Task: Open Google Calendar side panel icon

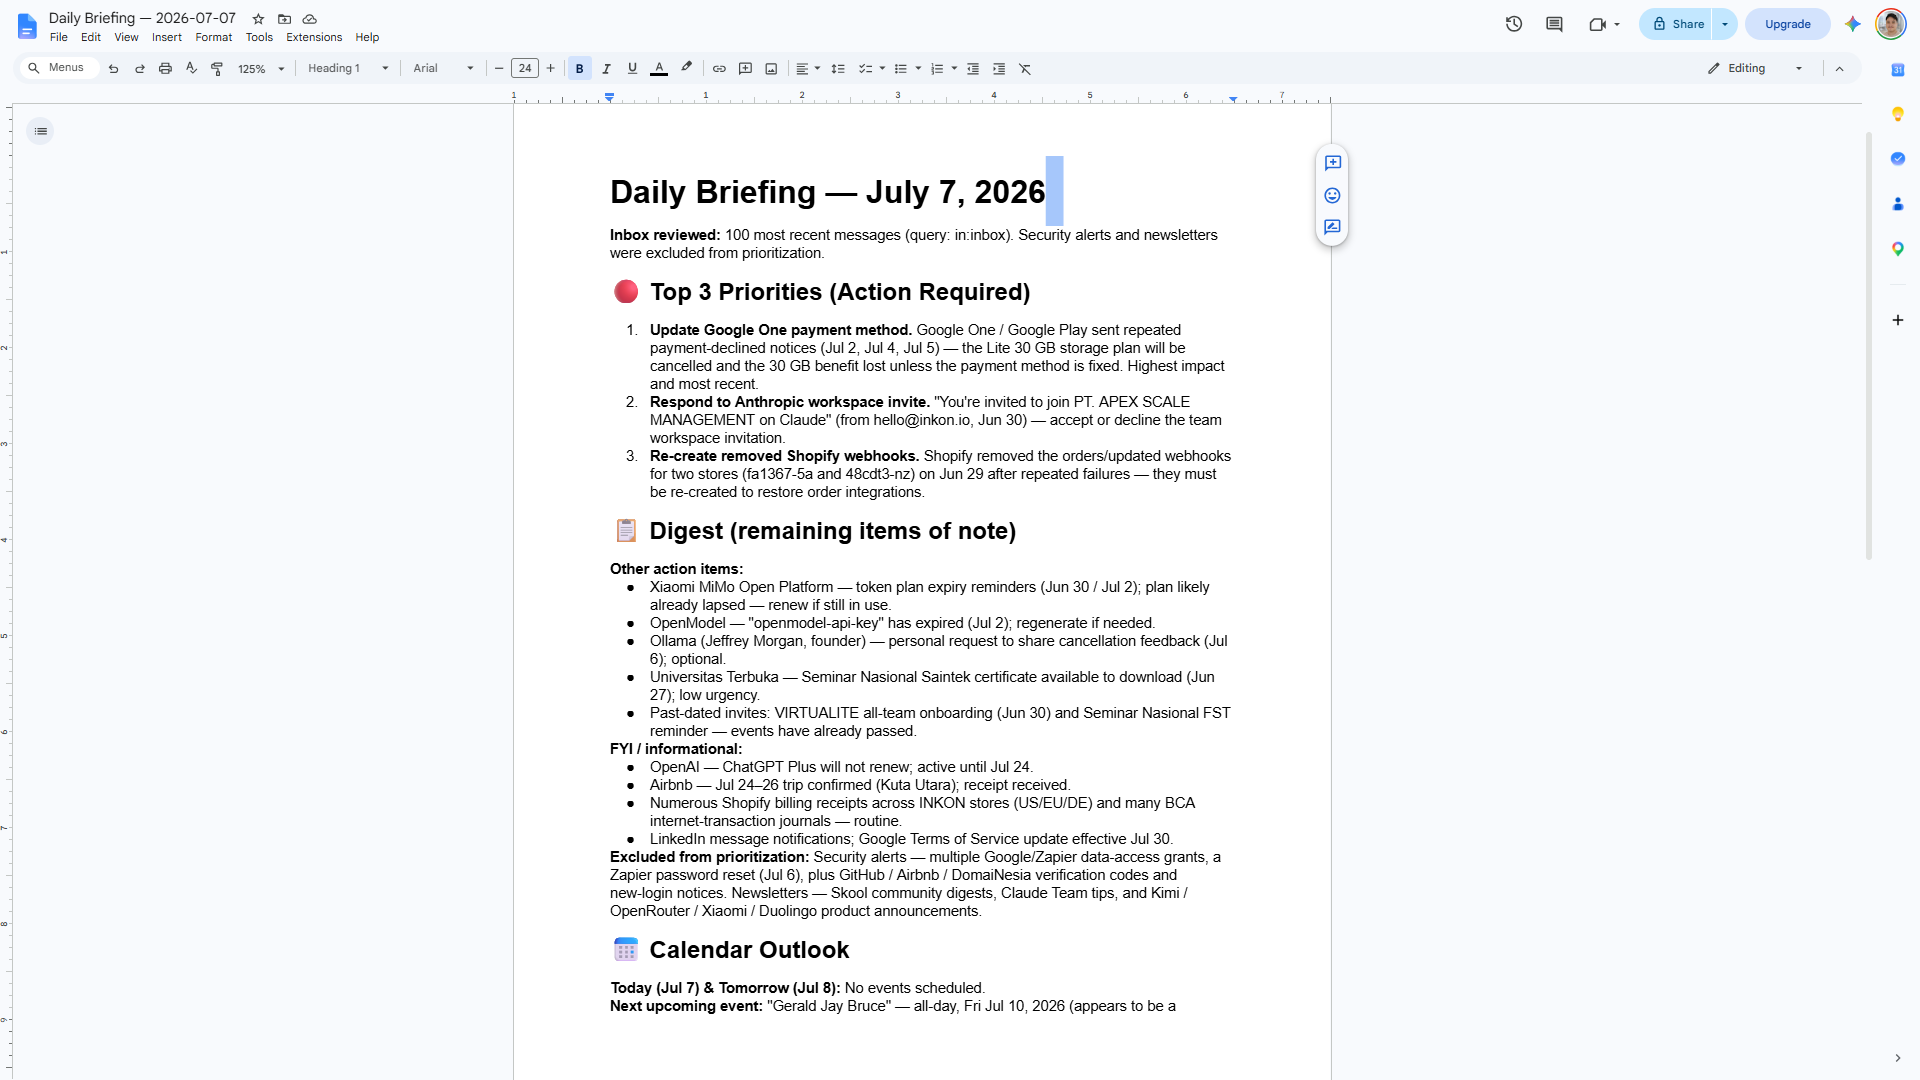Action: click(x=1897, y=69)
